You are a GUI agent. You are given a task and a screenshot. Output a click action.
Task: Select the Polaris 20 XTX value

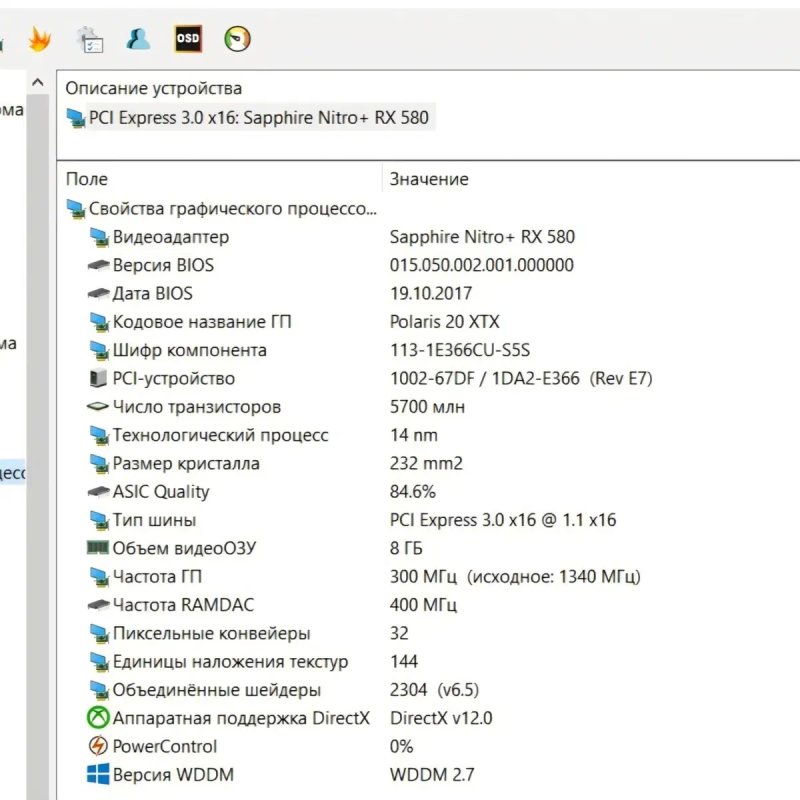[x=444, y=322]
